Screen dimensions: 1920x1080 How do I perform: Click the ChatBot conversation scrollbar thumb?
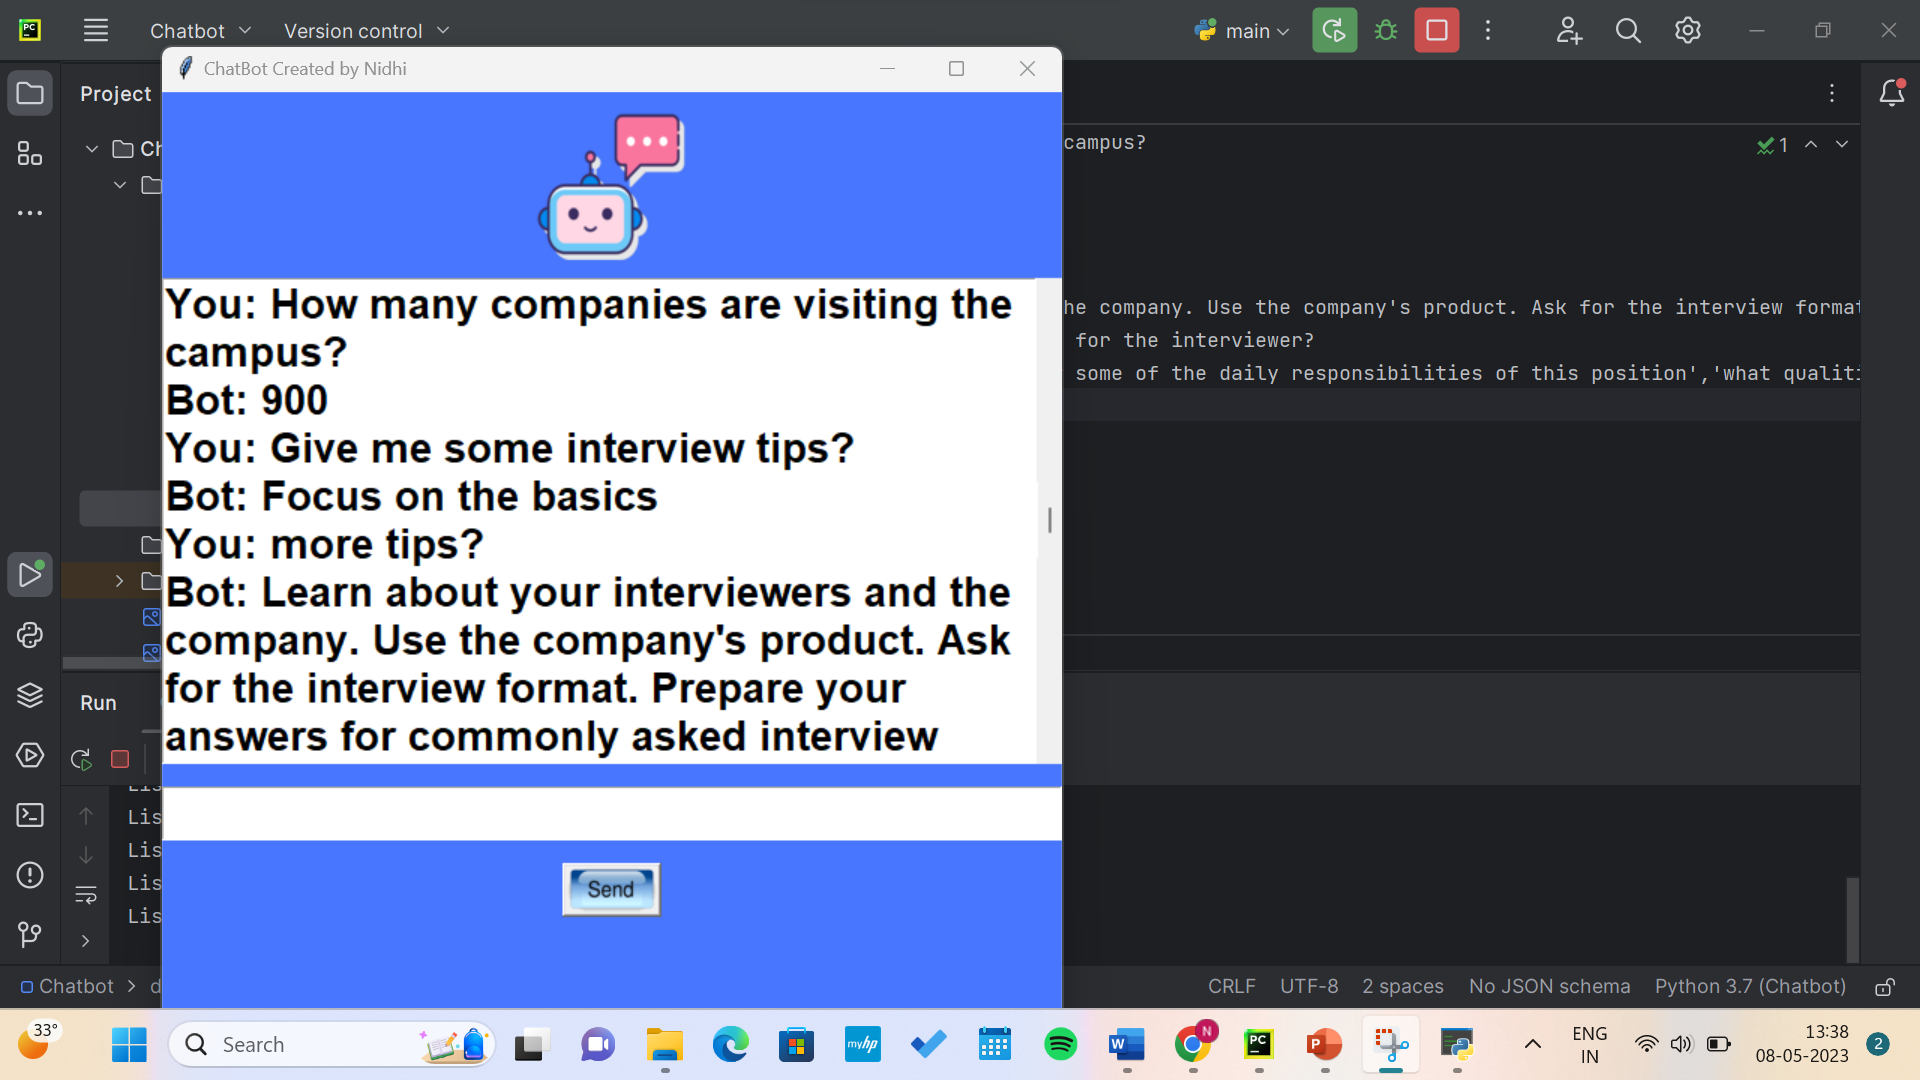(1049, 520)
